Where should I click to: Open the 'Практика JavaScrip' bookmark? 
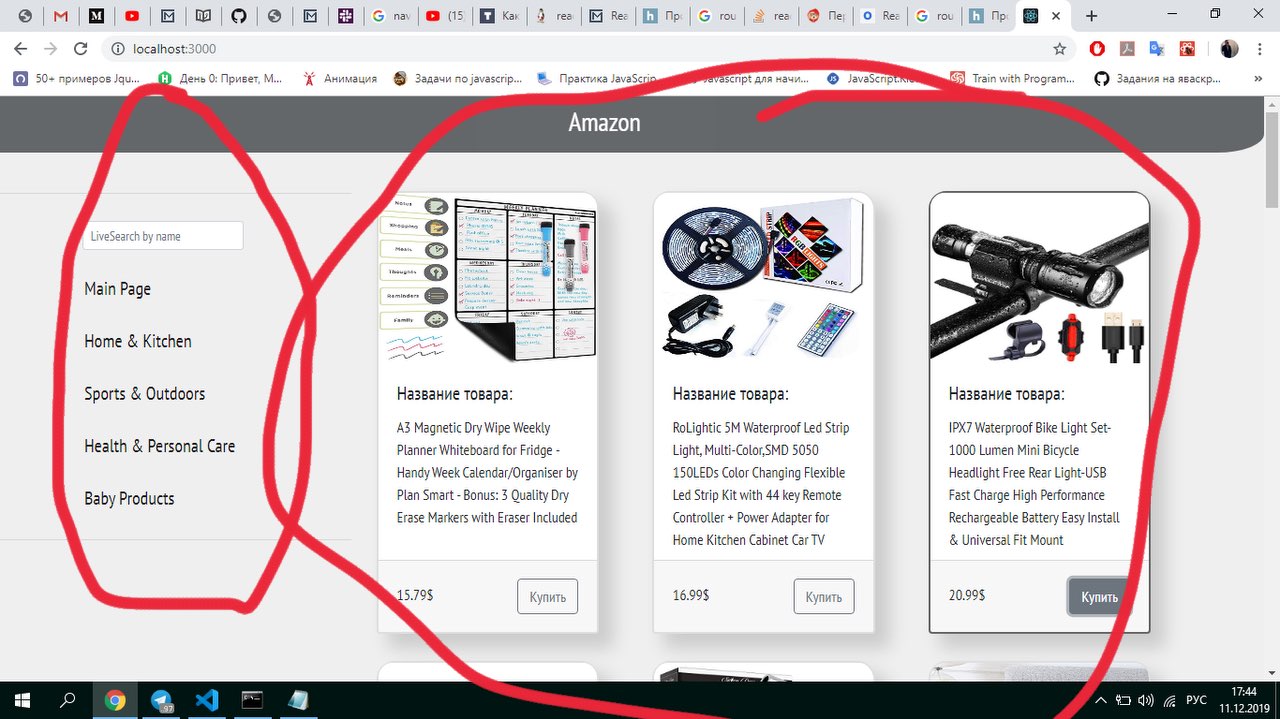[598, 78]
